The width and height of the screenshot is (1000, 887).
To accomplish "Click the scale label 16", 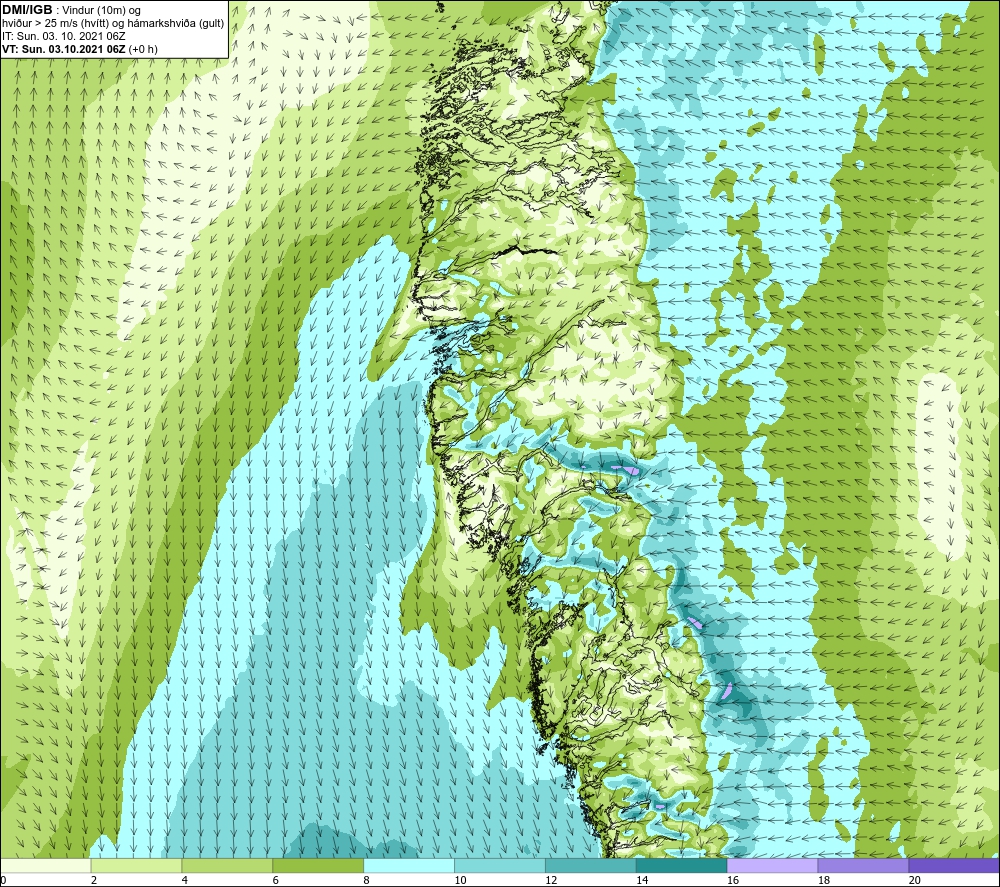I will [733, 880].
